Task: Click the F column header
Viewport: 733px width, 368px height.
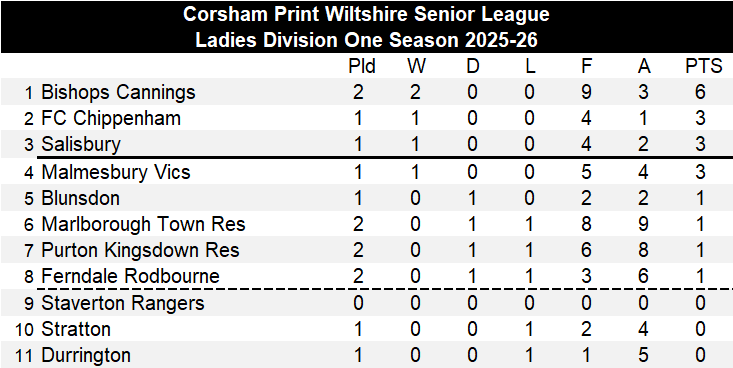Action: 586,66
